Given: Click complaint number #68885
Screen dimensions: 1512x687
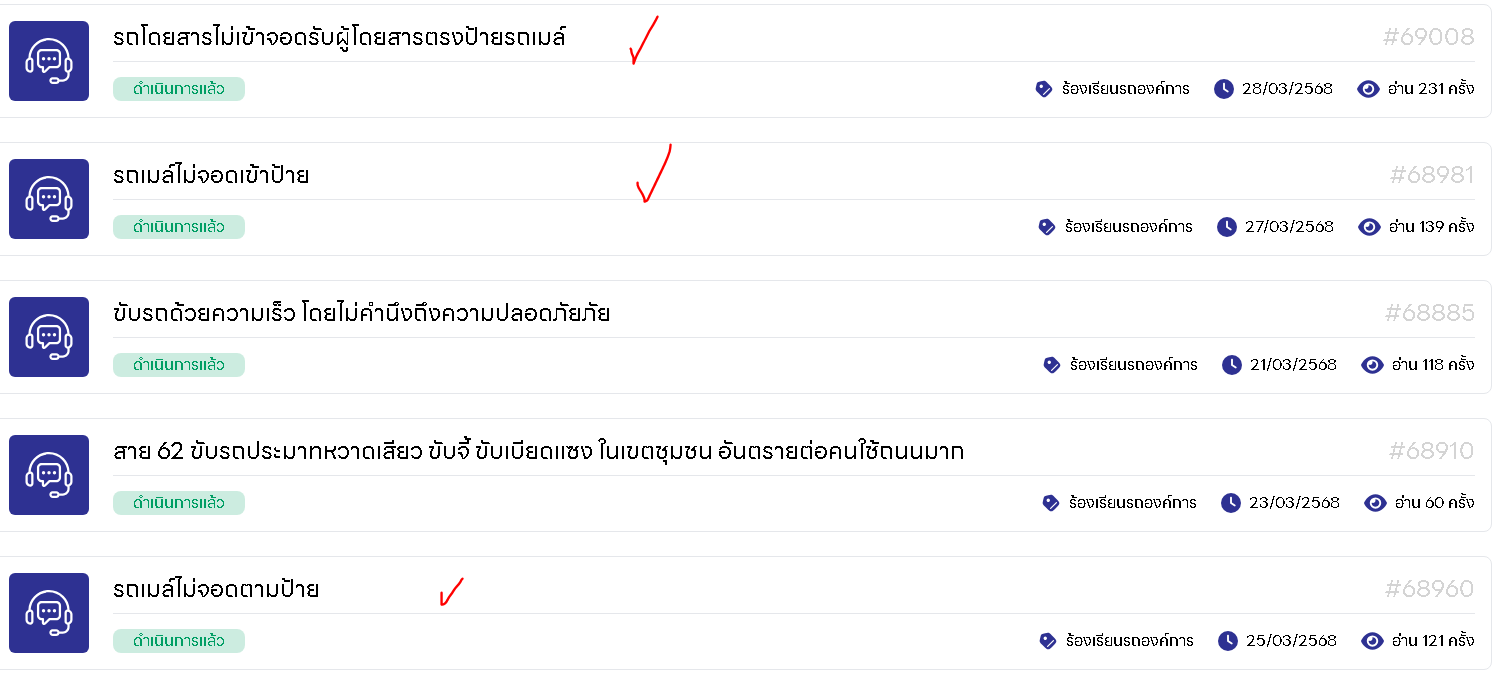Looking at the screenshot, I should (1430, 313).
